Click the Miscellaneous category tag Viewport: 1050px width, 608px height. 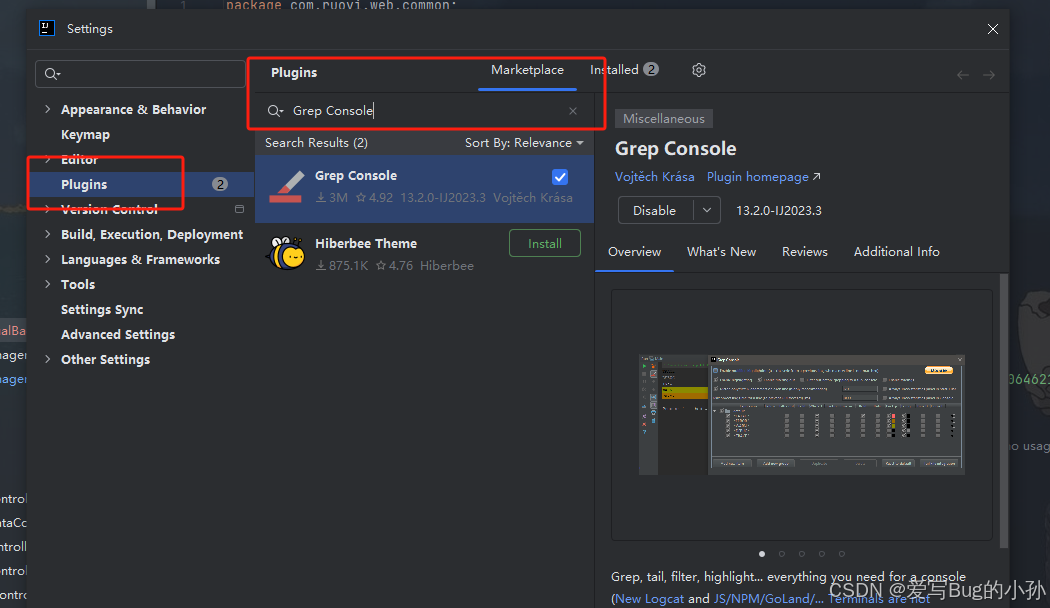(x=664, y=119)
